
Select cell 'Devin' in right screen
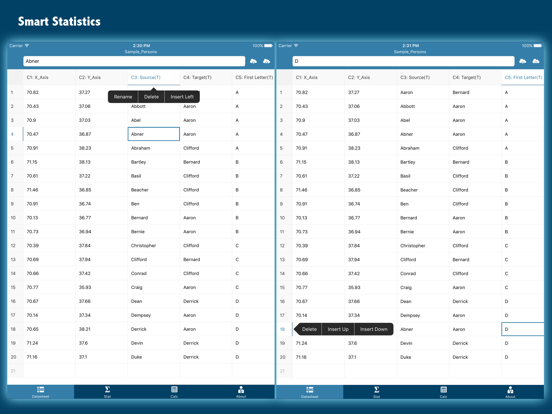423,343
